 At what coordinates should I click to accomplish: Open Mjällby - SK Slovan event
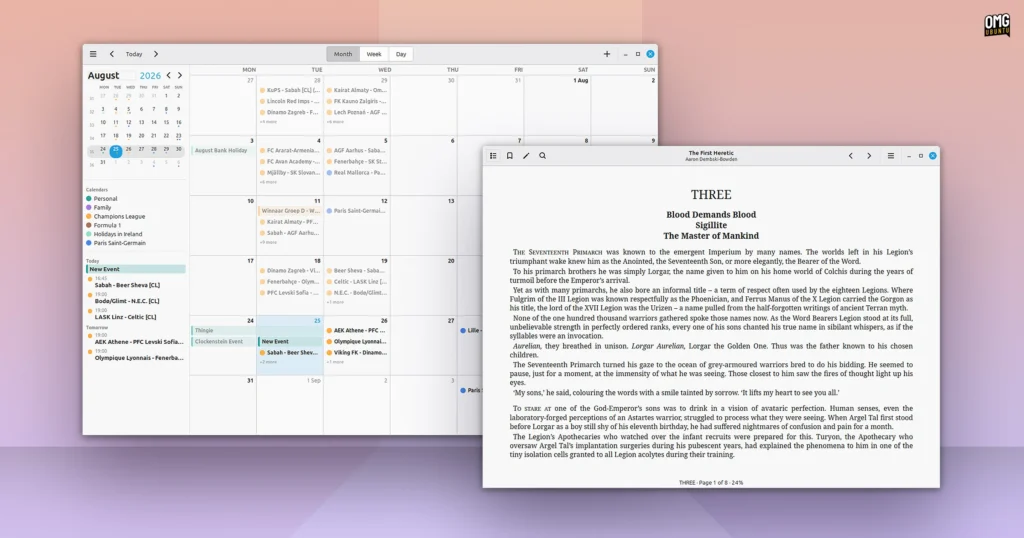[290, 173]
